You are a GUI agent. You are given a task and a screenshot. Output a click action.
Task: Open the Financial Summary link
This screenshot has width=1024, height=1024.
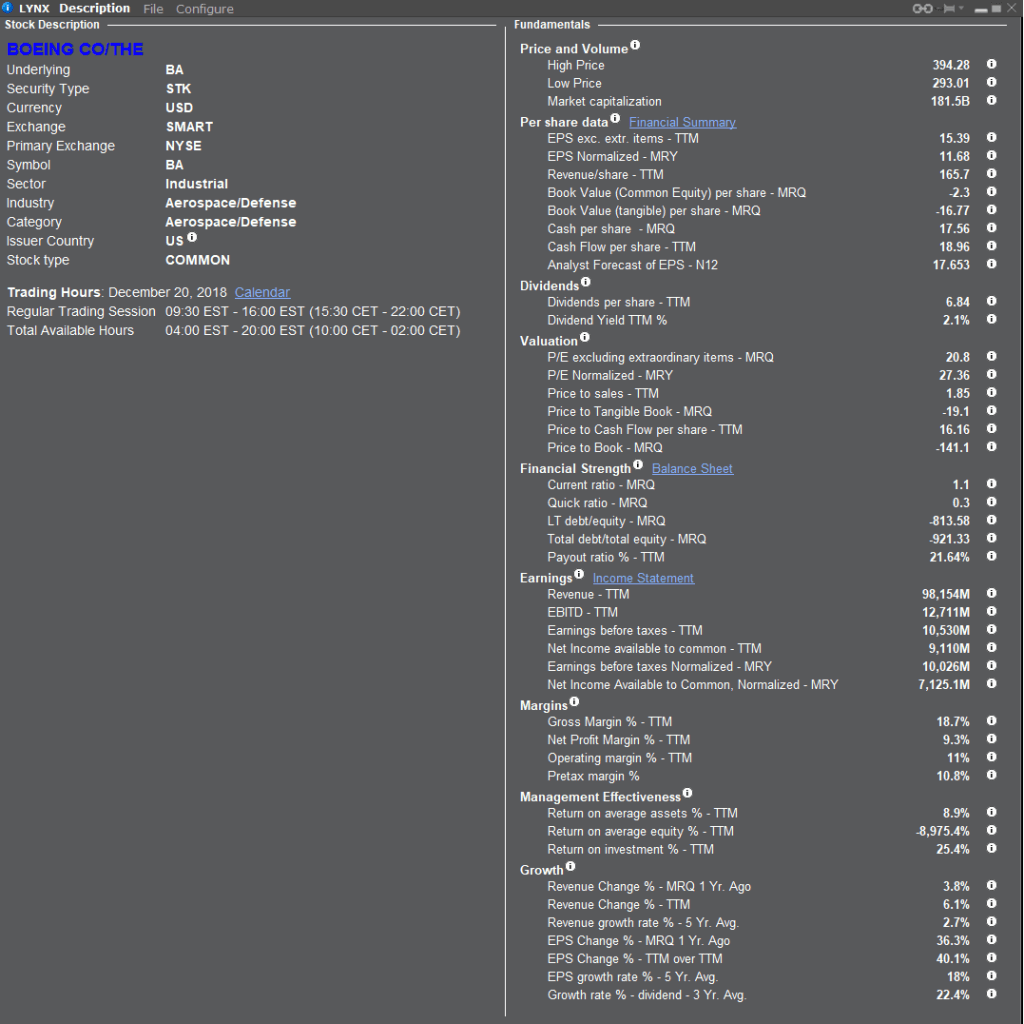pos(682,122)
